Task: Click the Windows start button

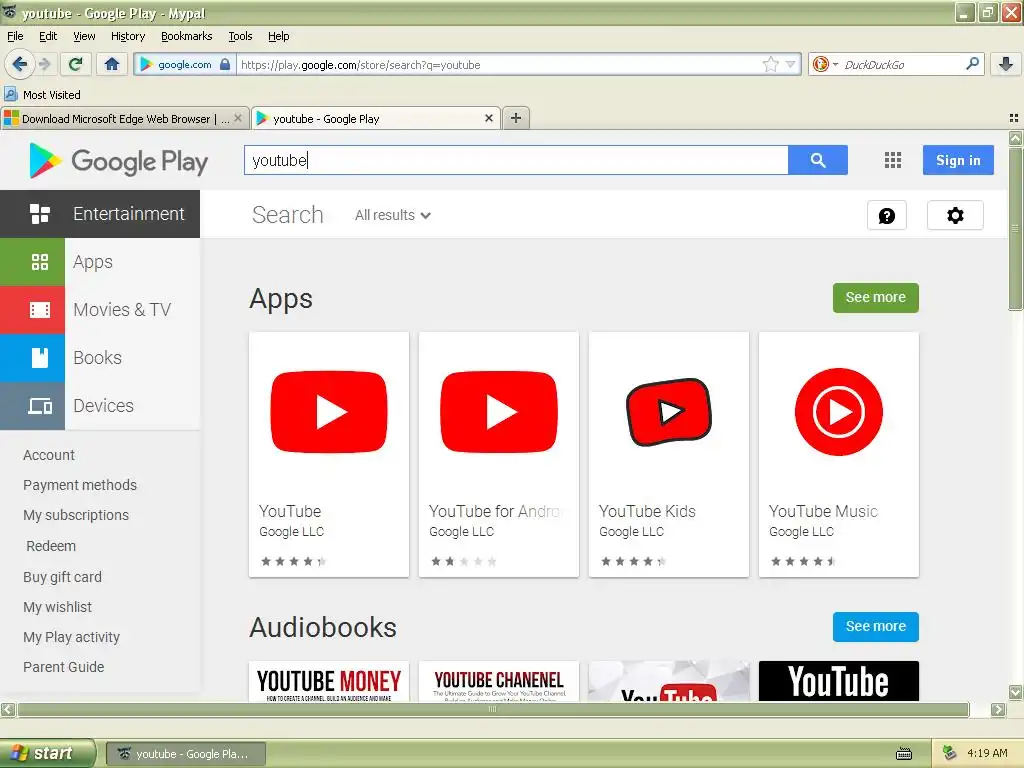Action: 47,754
